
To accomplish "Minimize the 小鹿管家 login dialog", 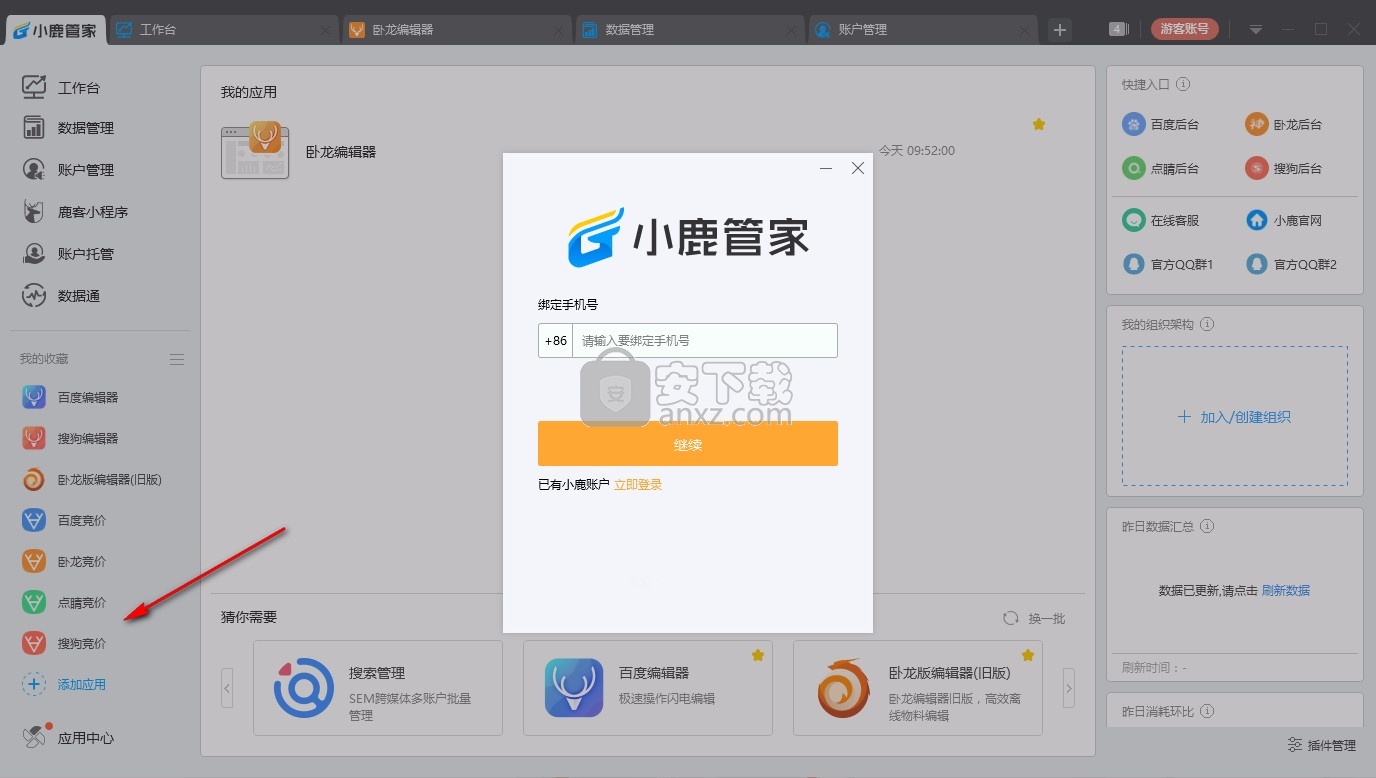I will (x=826, y=168).
